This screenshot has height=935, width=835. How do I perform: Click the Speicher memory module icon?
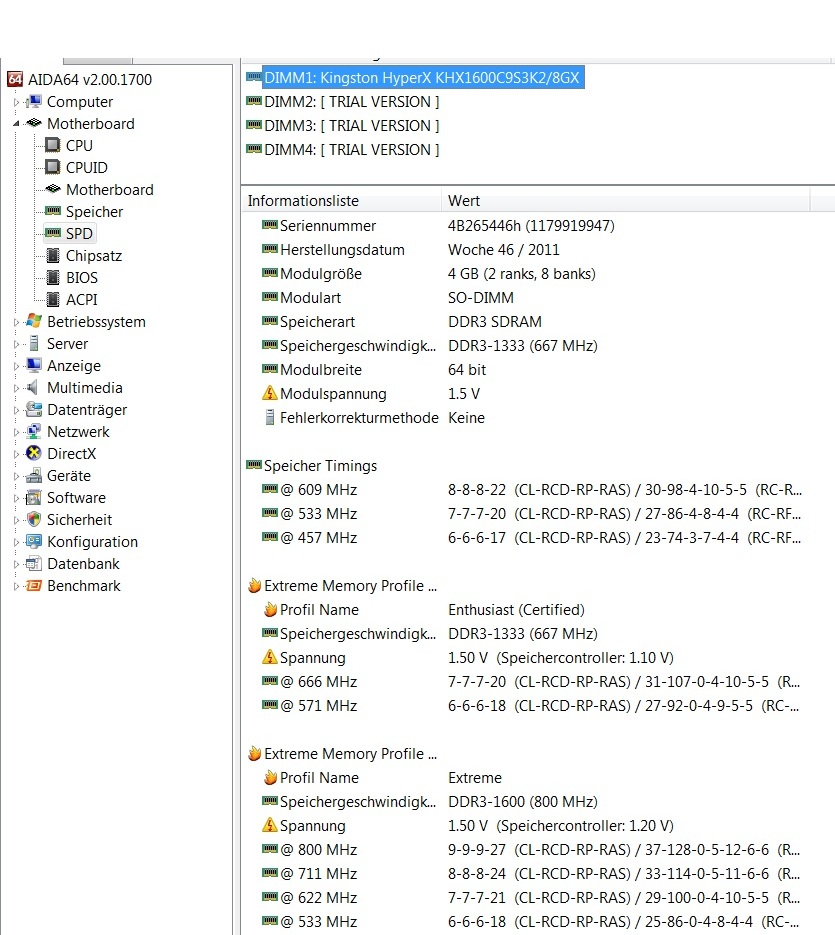click(x=53, y=211)
